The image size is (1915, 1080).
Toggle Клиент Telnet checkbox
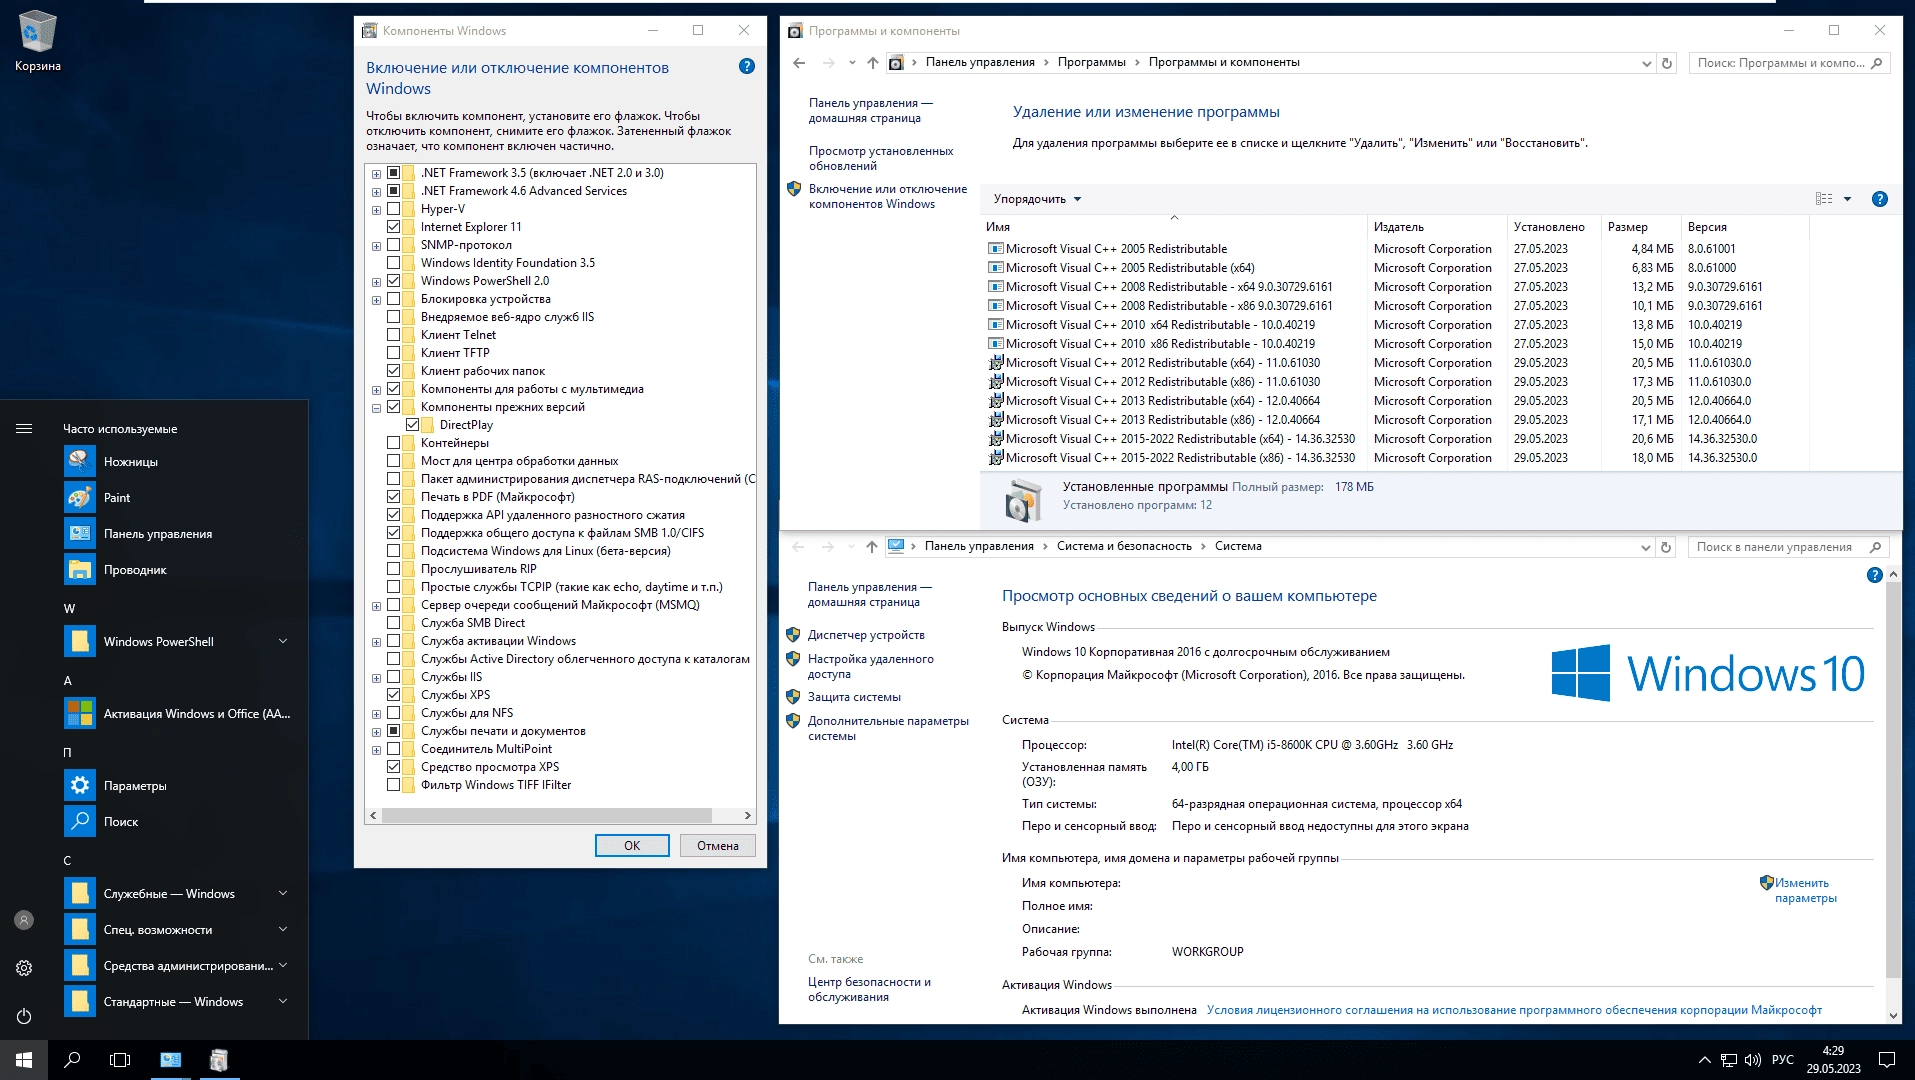393,335
